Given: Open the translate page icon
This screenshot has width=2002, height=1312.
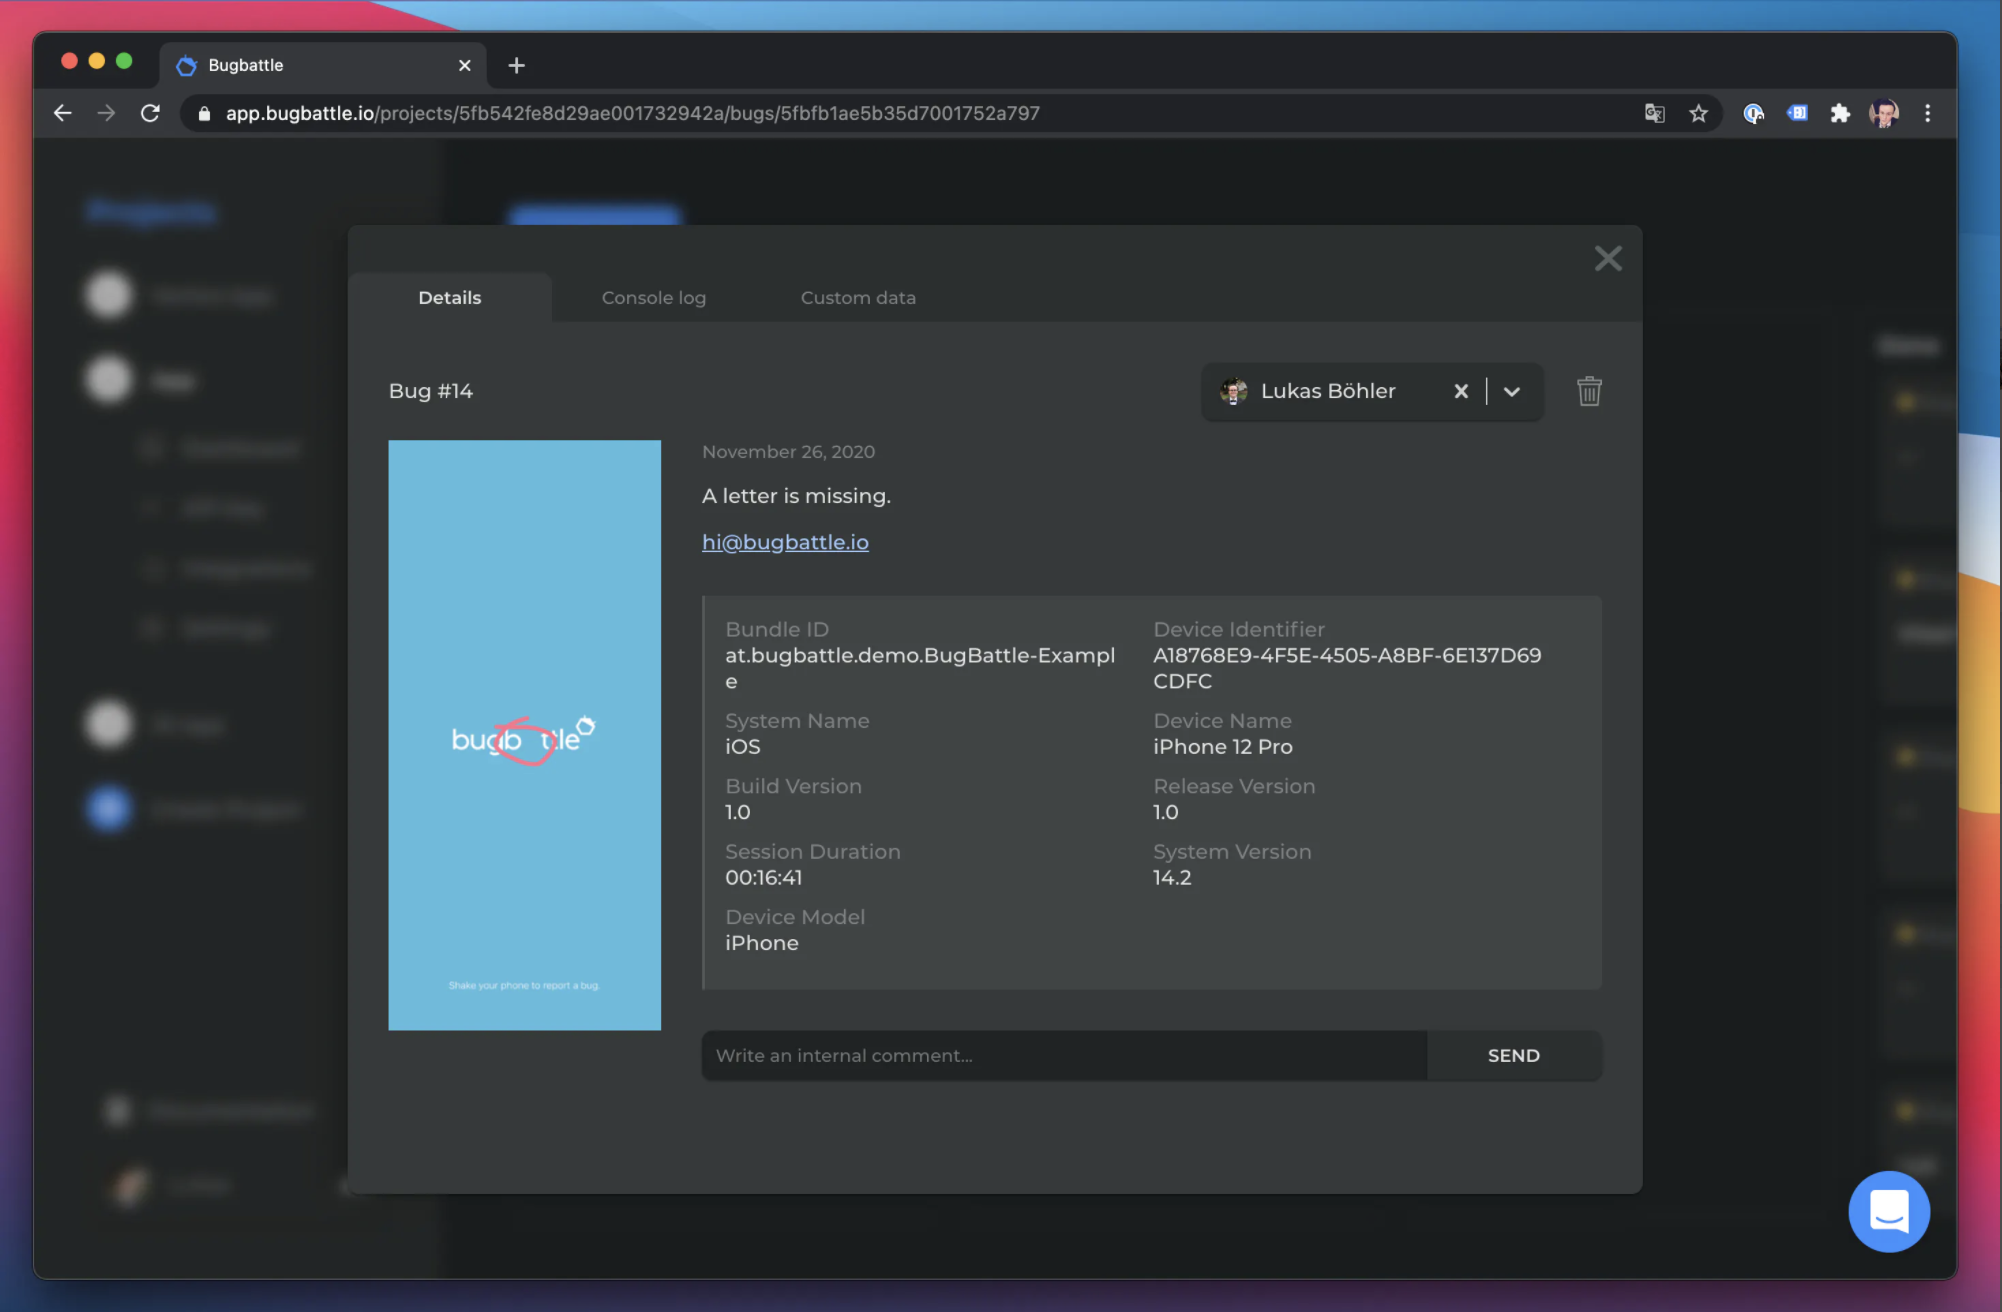Looking at the screenshot, I should [x=1655, y=113].
